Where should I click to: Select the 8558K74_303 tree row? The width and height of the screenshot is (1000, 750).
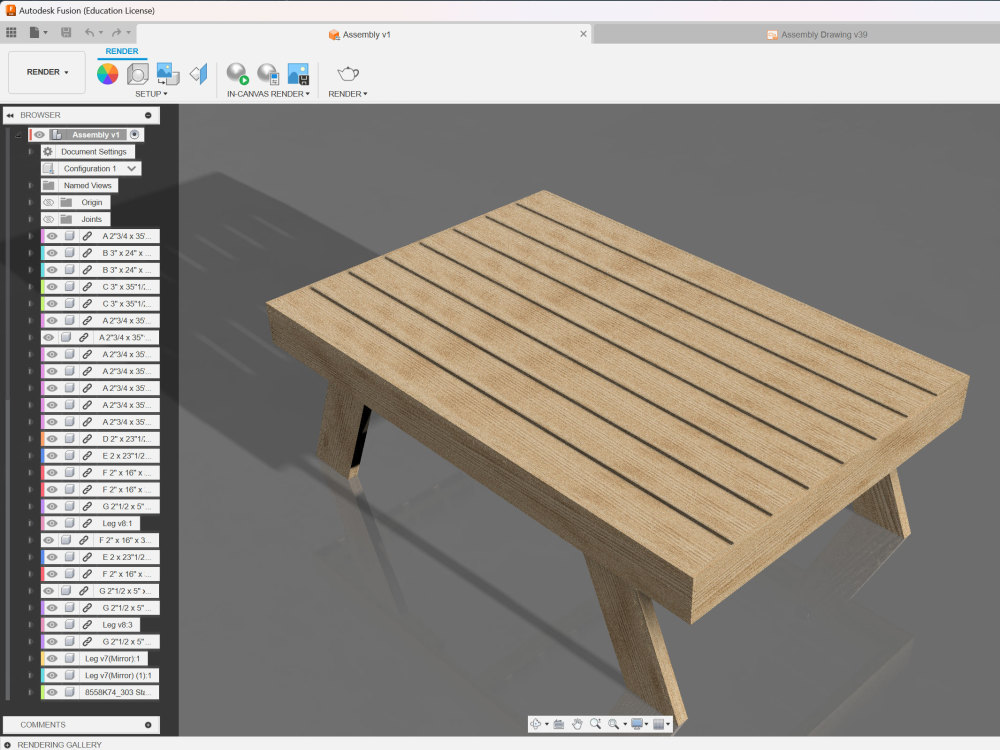(x=100, y=693)
